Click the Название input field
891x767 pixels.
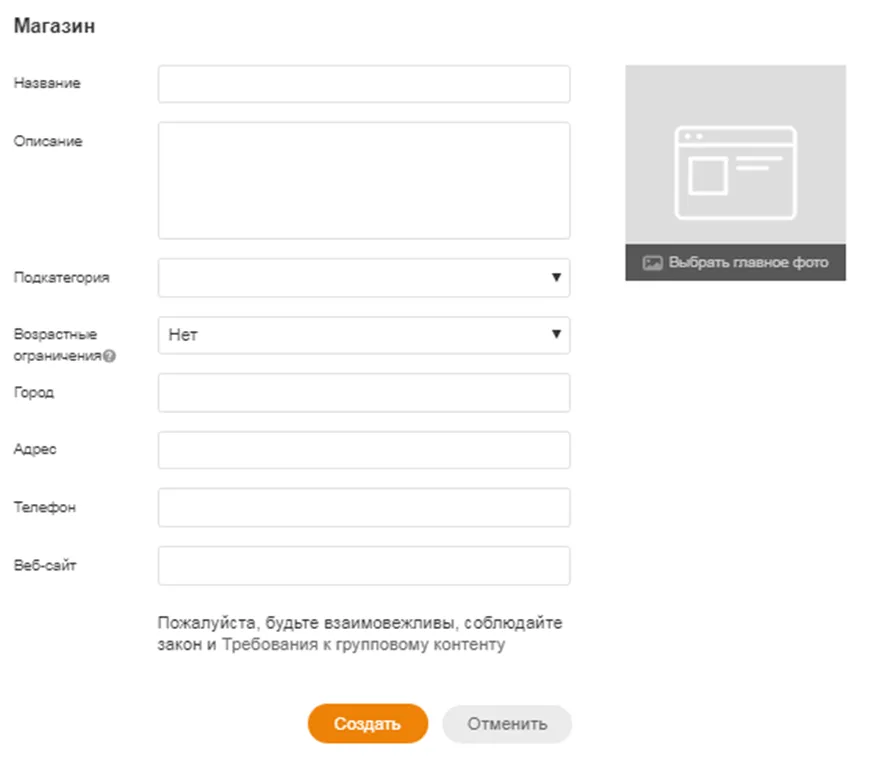coord(364,84)
